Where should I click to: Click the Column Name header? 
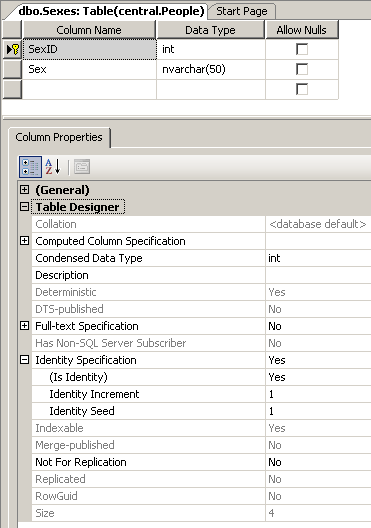[89, 30]
